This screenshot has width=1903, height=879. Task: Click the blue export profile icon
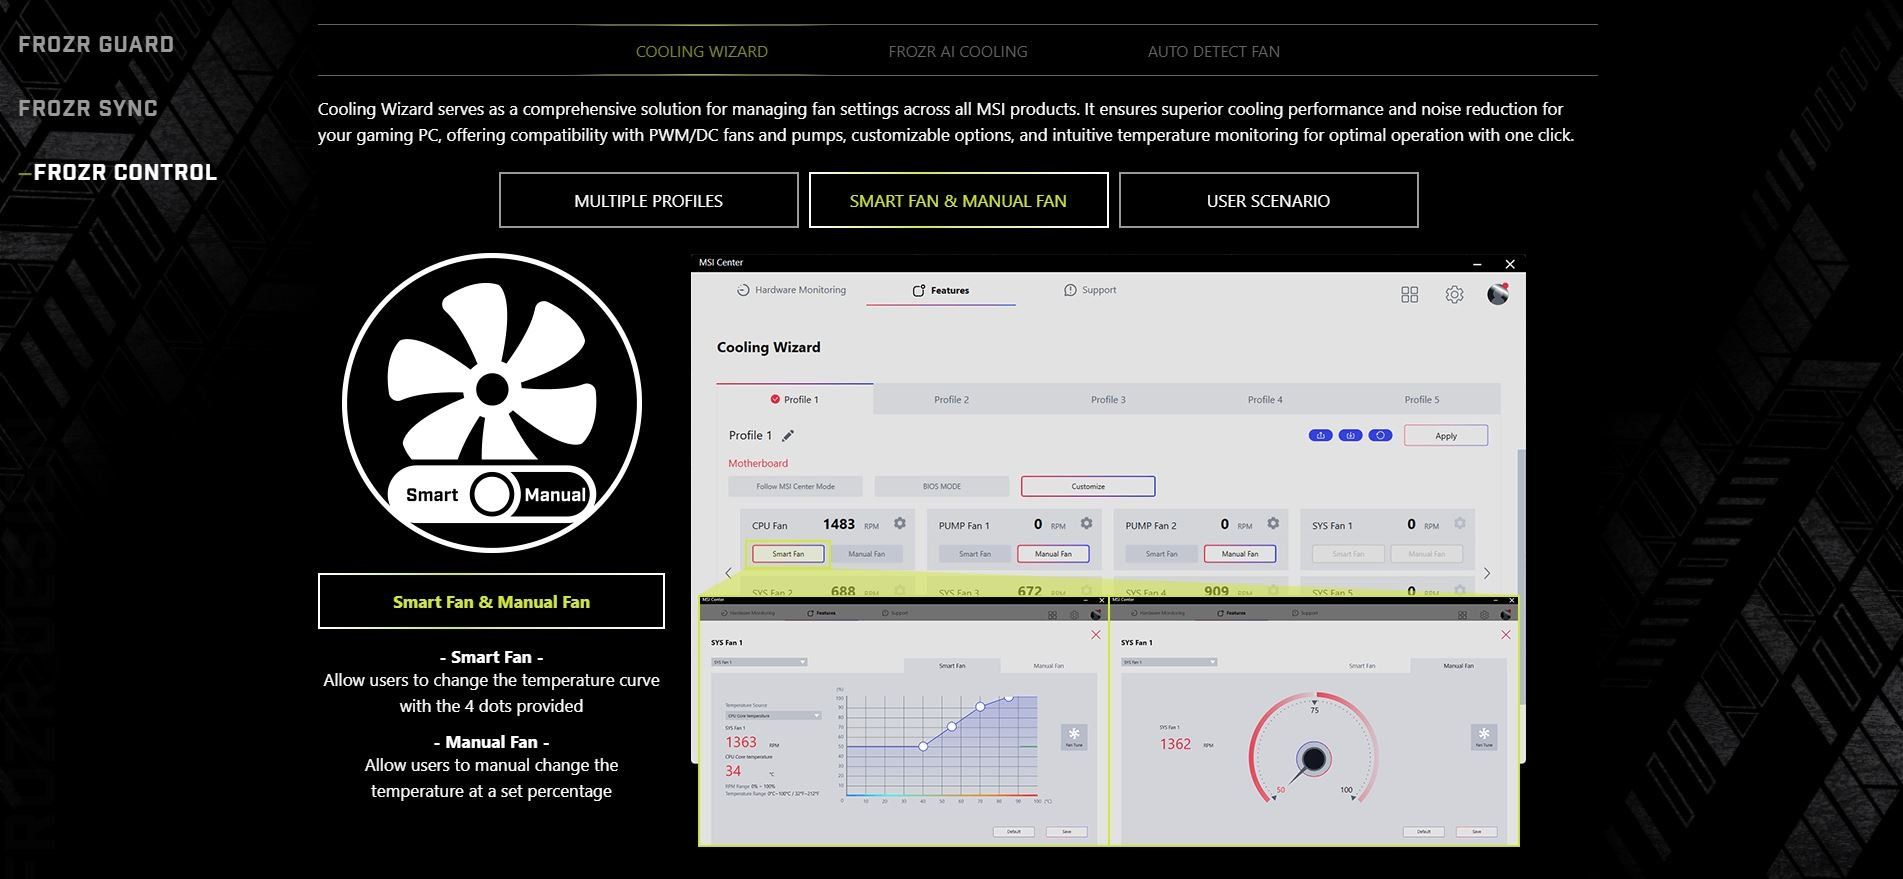1320,435
